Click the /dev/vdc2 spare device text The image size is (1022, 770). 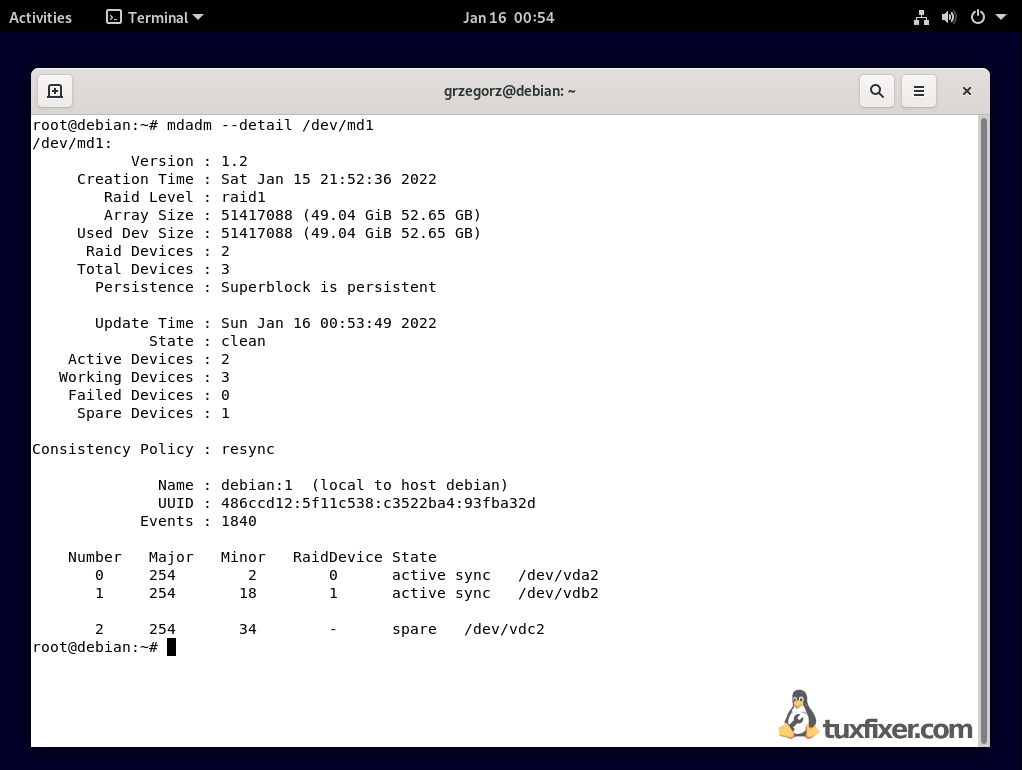point(504,629)
